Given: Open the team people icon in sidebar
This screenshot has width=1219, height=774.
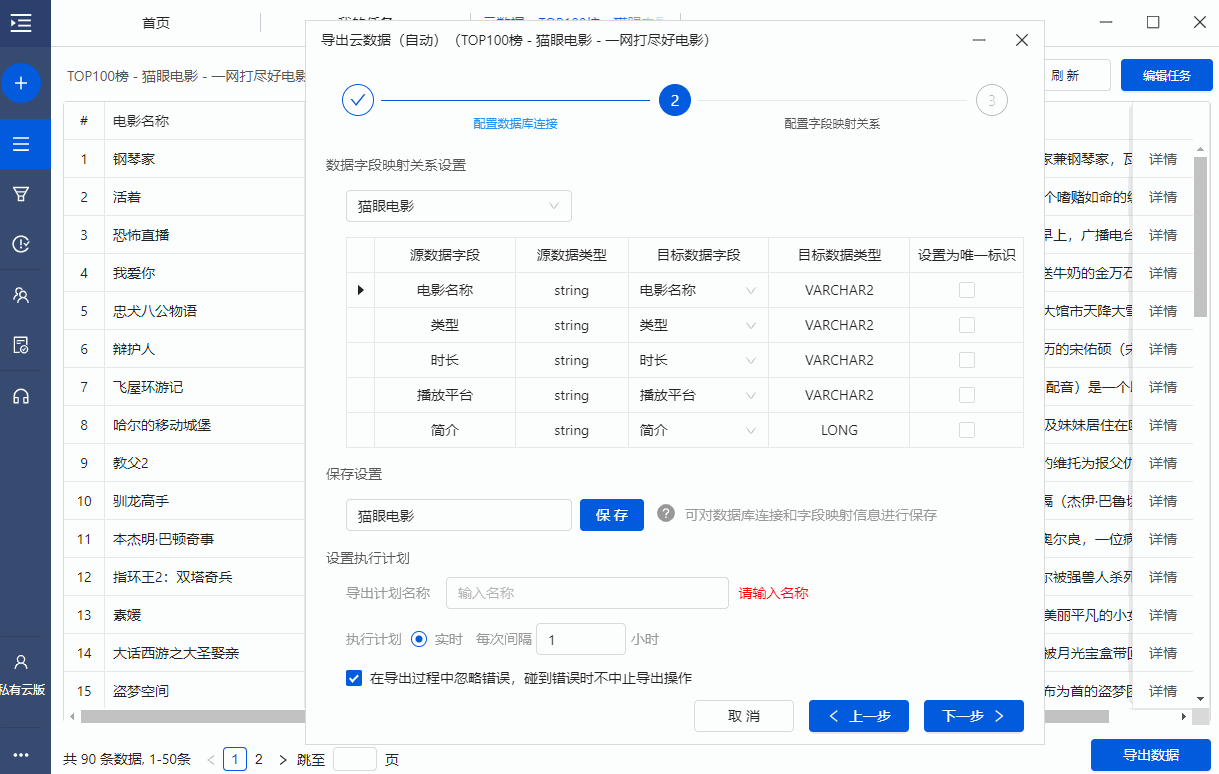Looking at the screenshot, I should (x=21, y=295).
